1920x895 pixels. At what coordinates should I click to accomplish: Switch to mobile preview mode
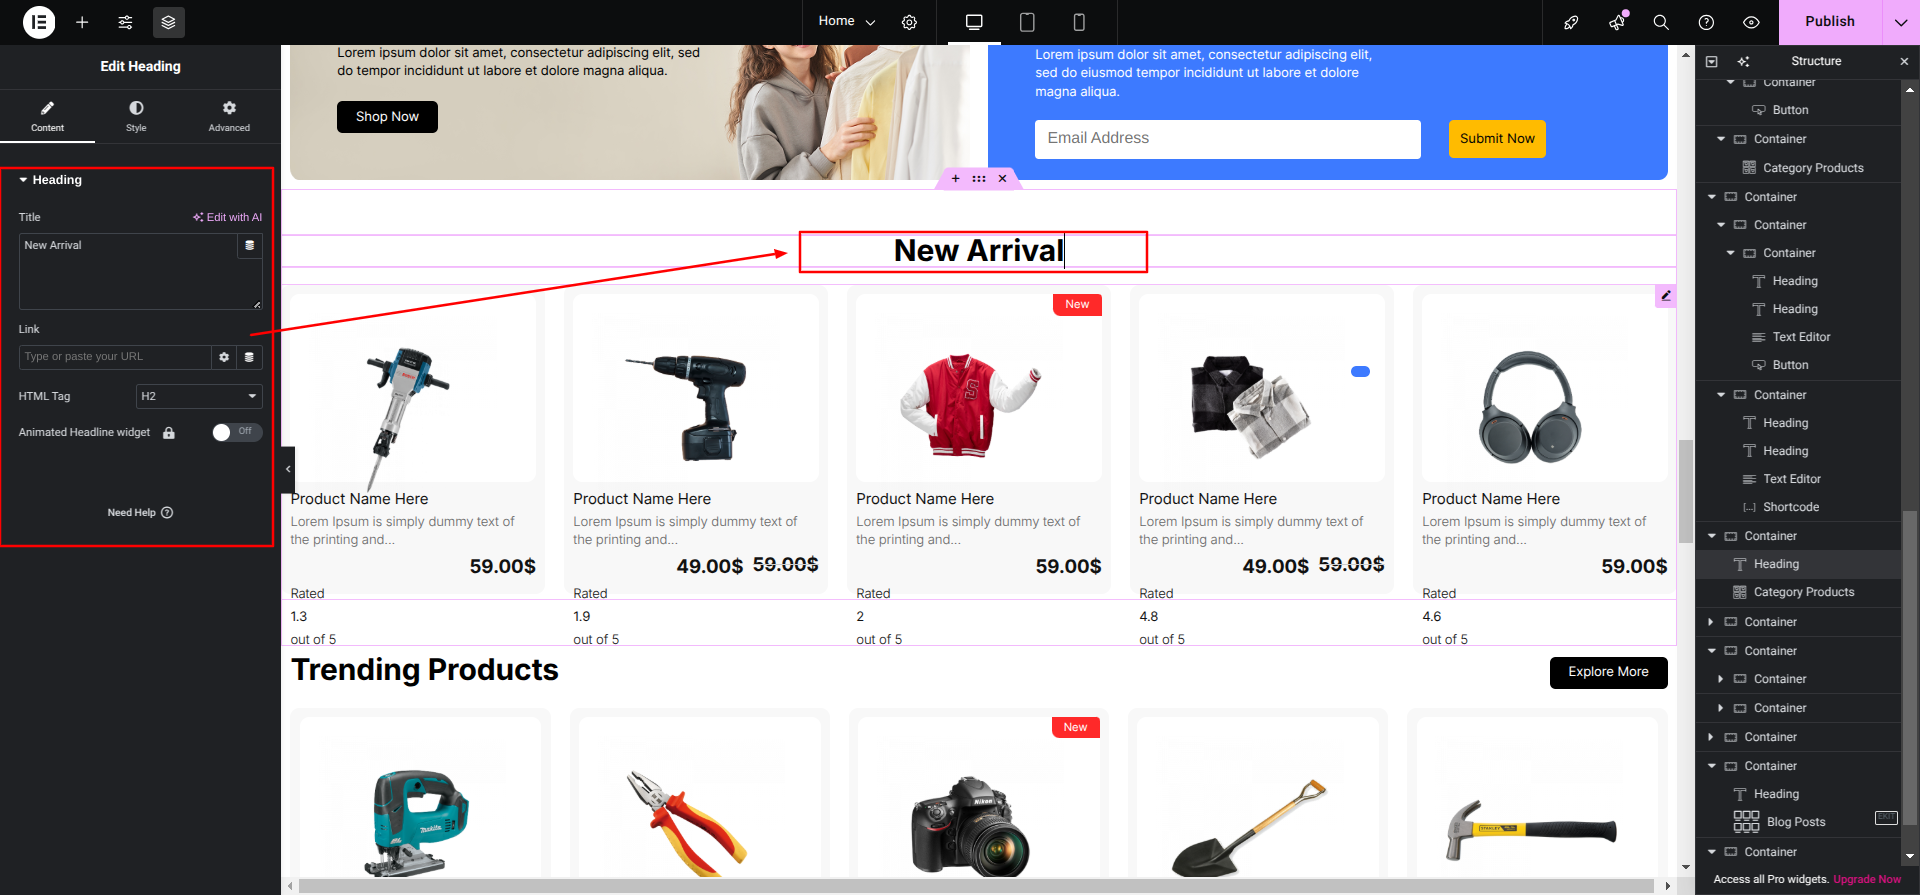[1079, 22]
